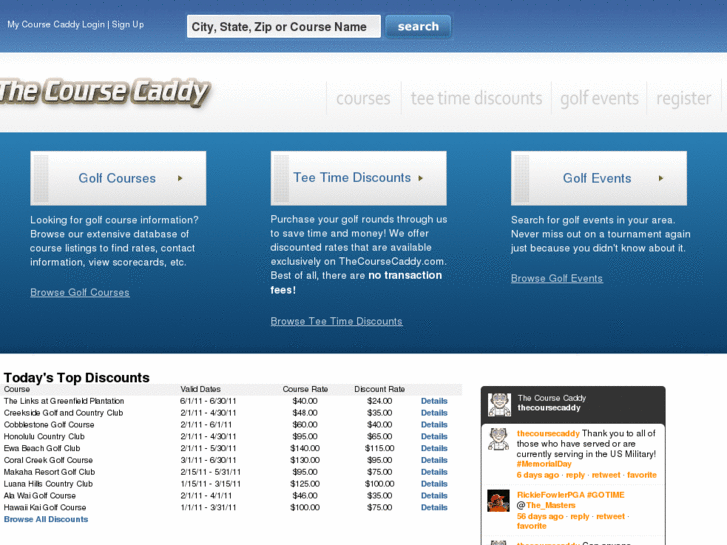Click reply on the Memorial Day tweet
The height and width of the screenshot is (545, 727).
click(575, 475)
